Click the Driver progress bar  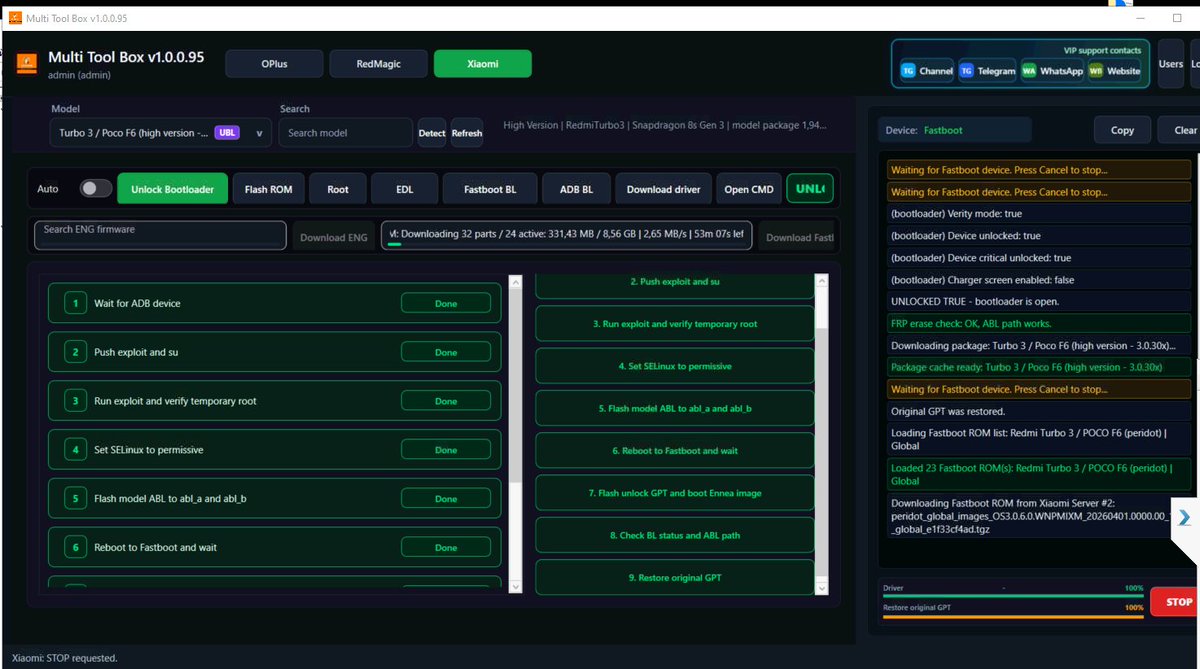pyautogui.click(x=1013, y=596)
